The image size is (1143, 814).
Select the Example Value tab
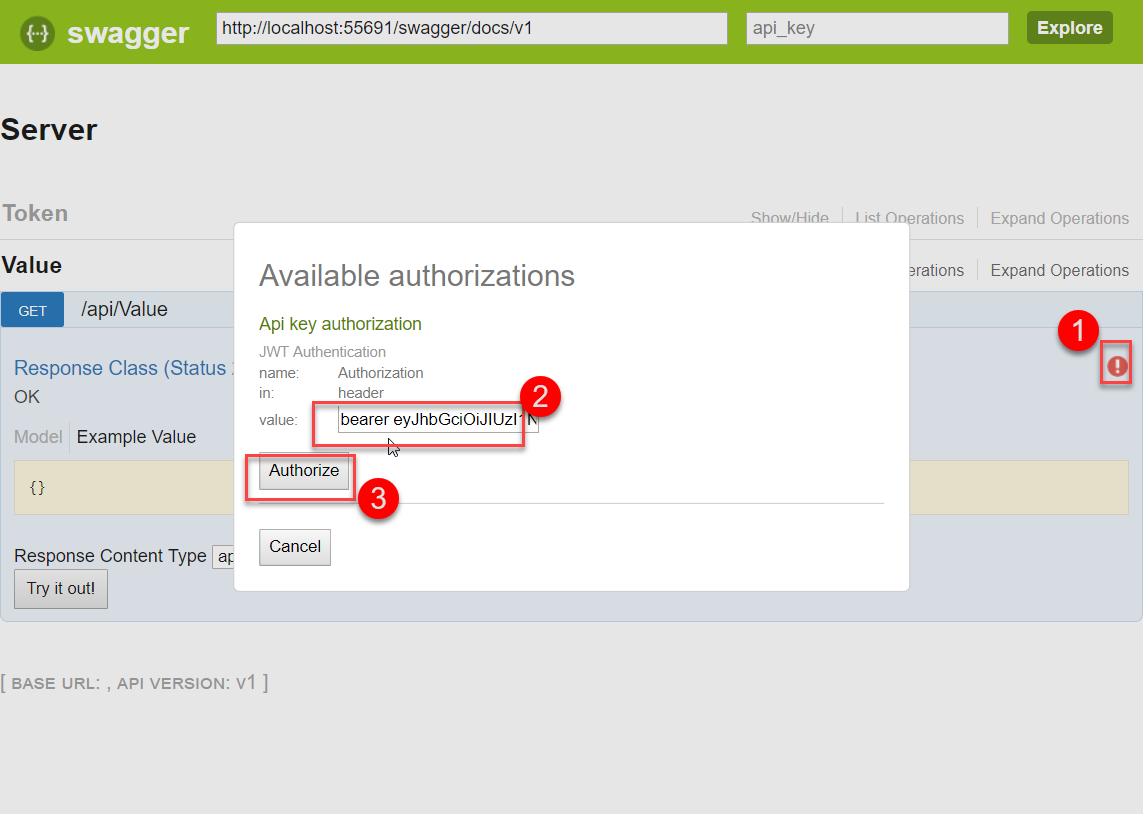point(136,437)
